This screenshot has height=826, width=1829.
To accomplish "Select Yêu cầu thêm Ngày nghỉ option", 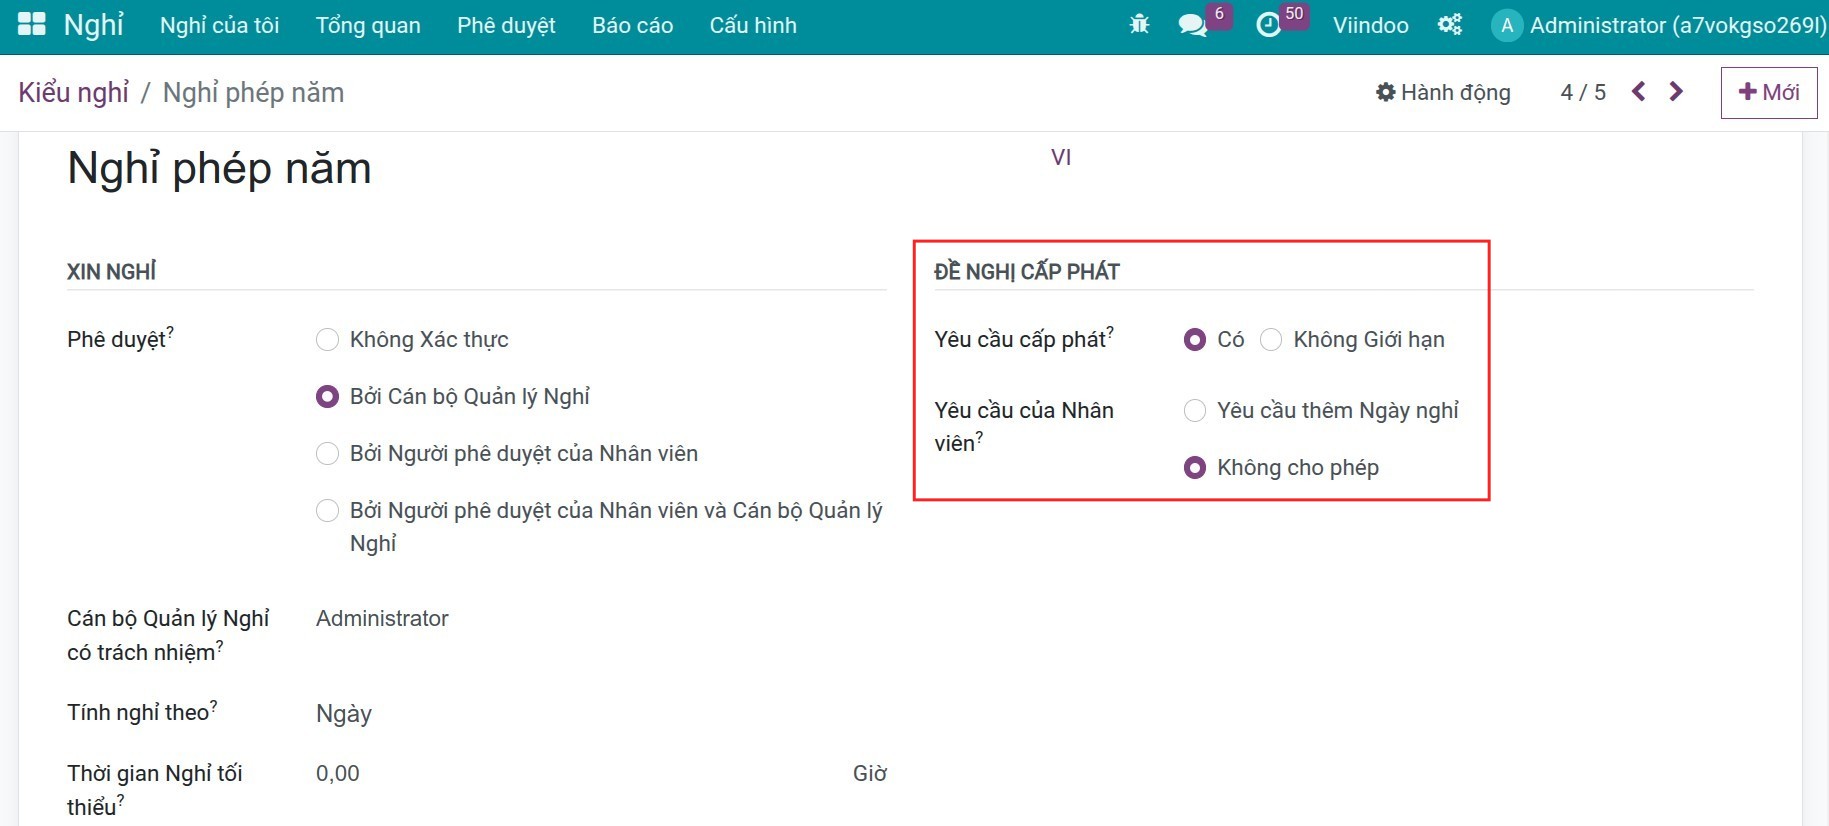I will click(1194, 411).
